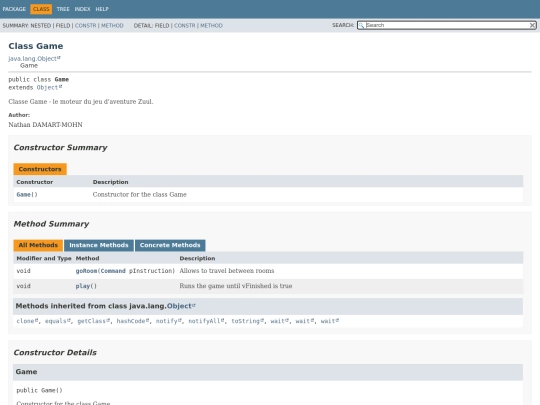Open external link icon beside java.lang.Object
Viewport: 540px width, 405px height.
click(59, 58)
